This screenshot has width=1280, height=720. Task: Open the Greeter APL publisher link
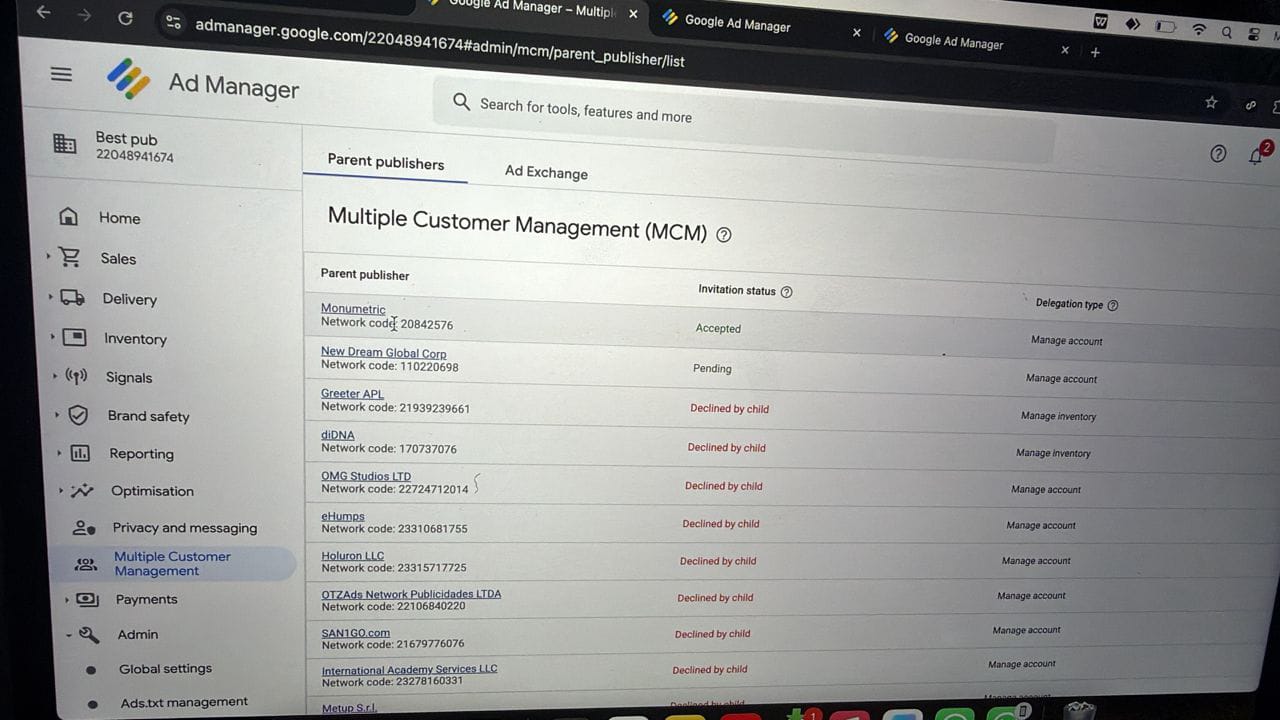click(x=352, y=394)
